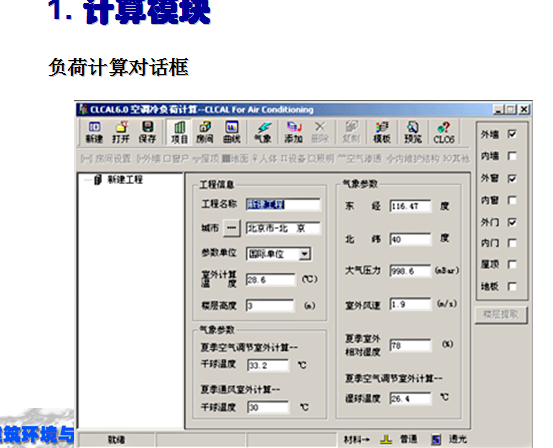Viewport: 553px width, 448px height.
Task: Open the 房间 (Room) toolbar icon
Action: pos(205,132)
